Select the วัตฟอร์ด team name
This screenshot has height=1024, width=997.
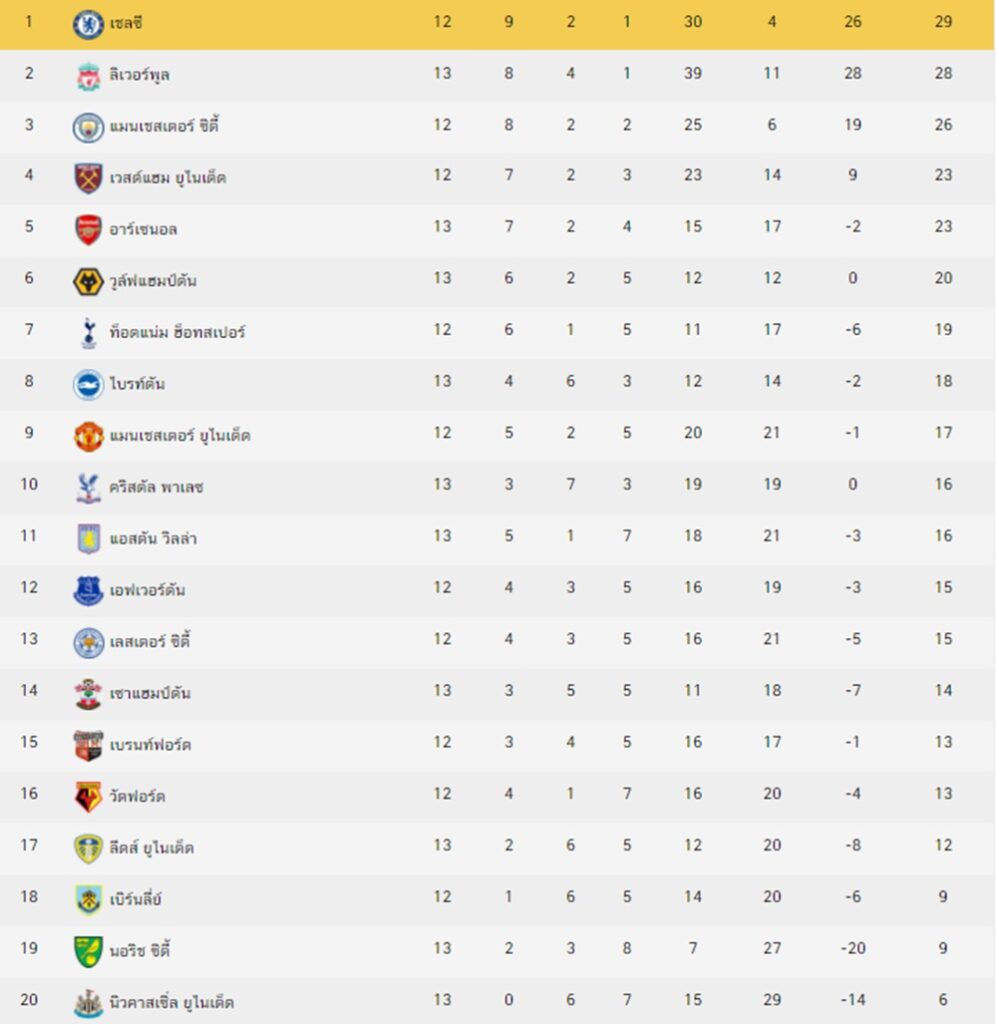tap(137, 796)
